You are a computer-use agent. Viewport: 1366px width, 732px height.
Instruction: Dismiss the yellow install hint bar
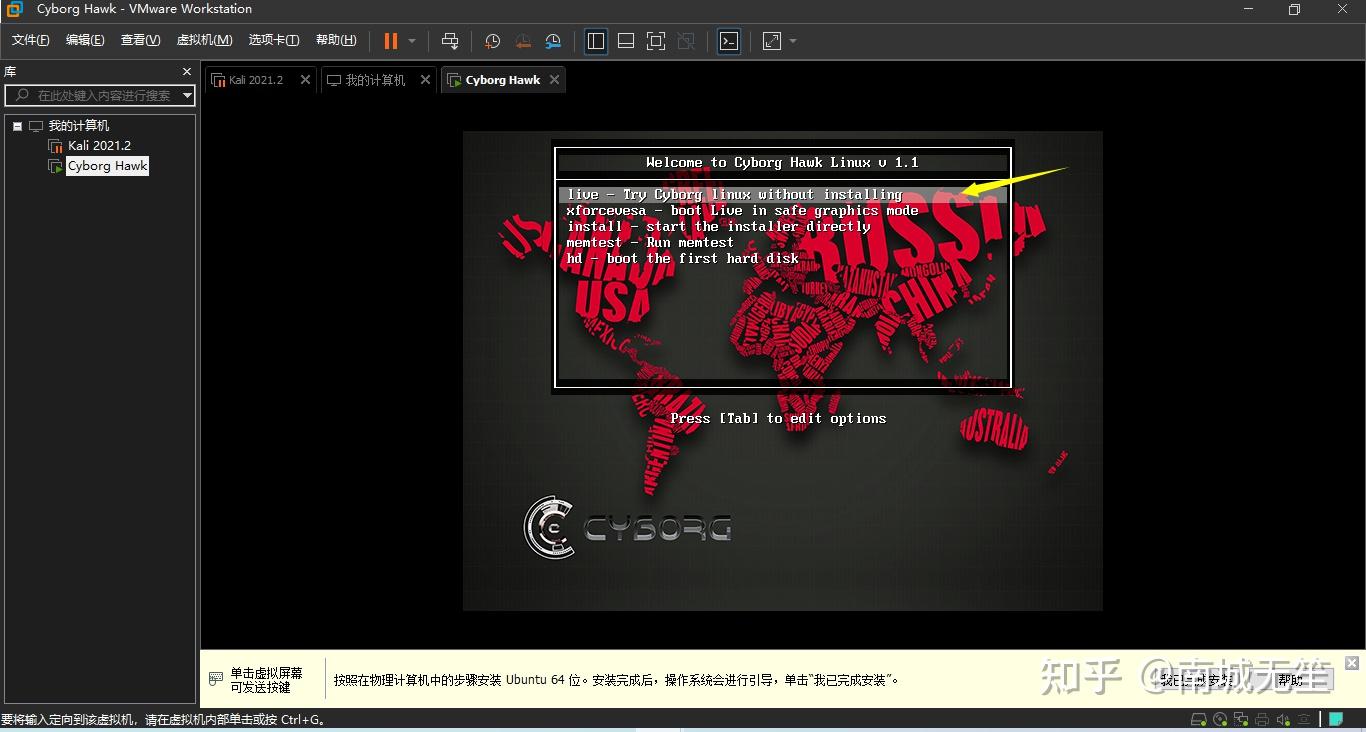[1352, 663]
